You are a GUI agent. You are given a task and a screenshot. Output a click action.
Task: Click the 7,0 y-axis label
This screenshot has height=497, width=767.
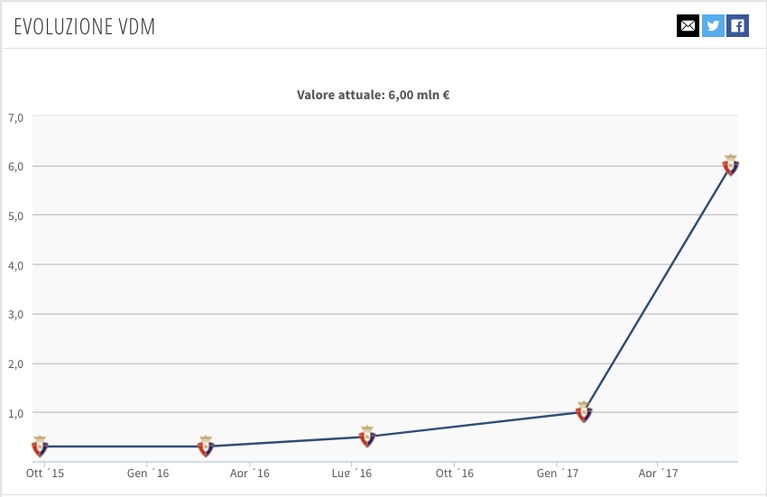pyautogui.click(x=16, y=118)
